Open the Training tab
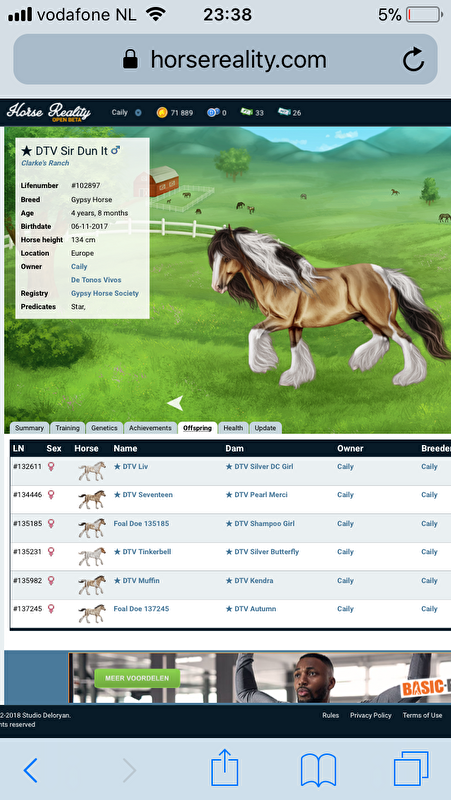This screenshot has height=800, width=451. [67, 428]
